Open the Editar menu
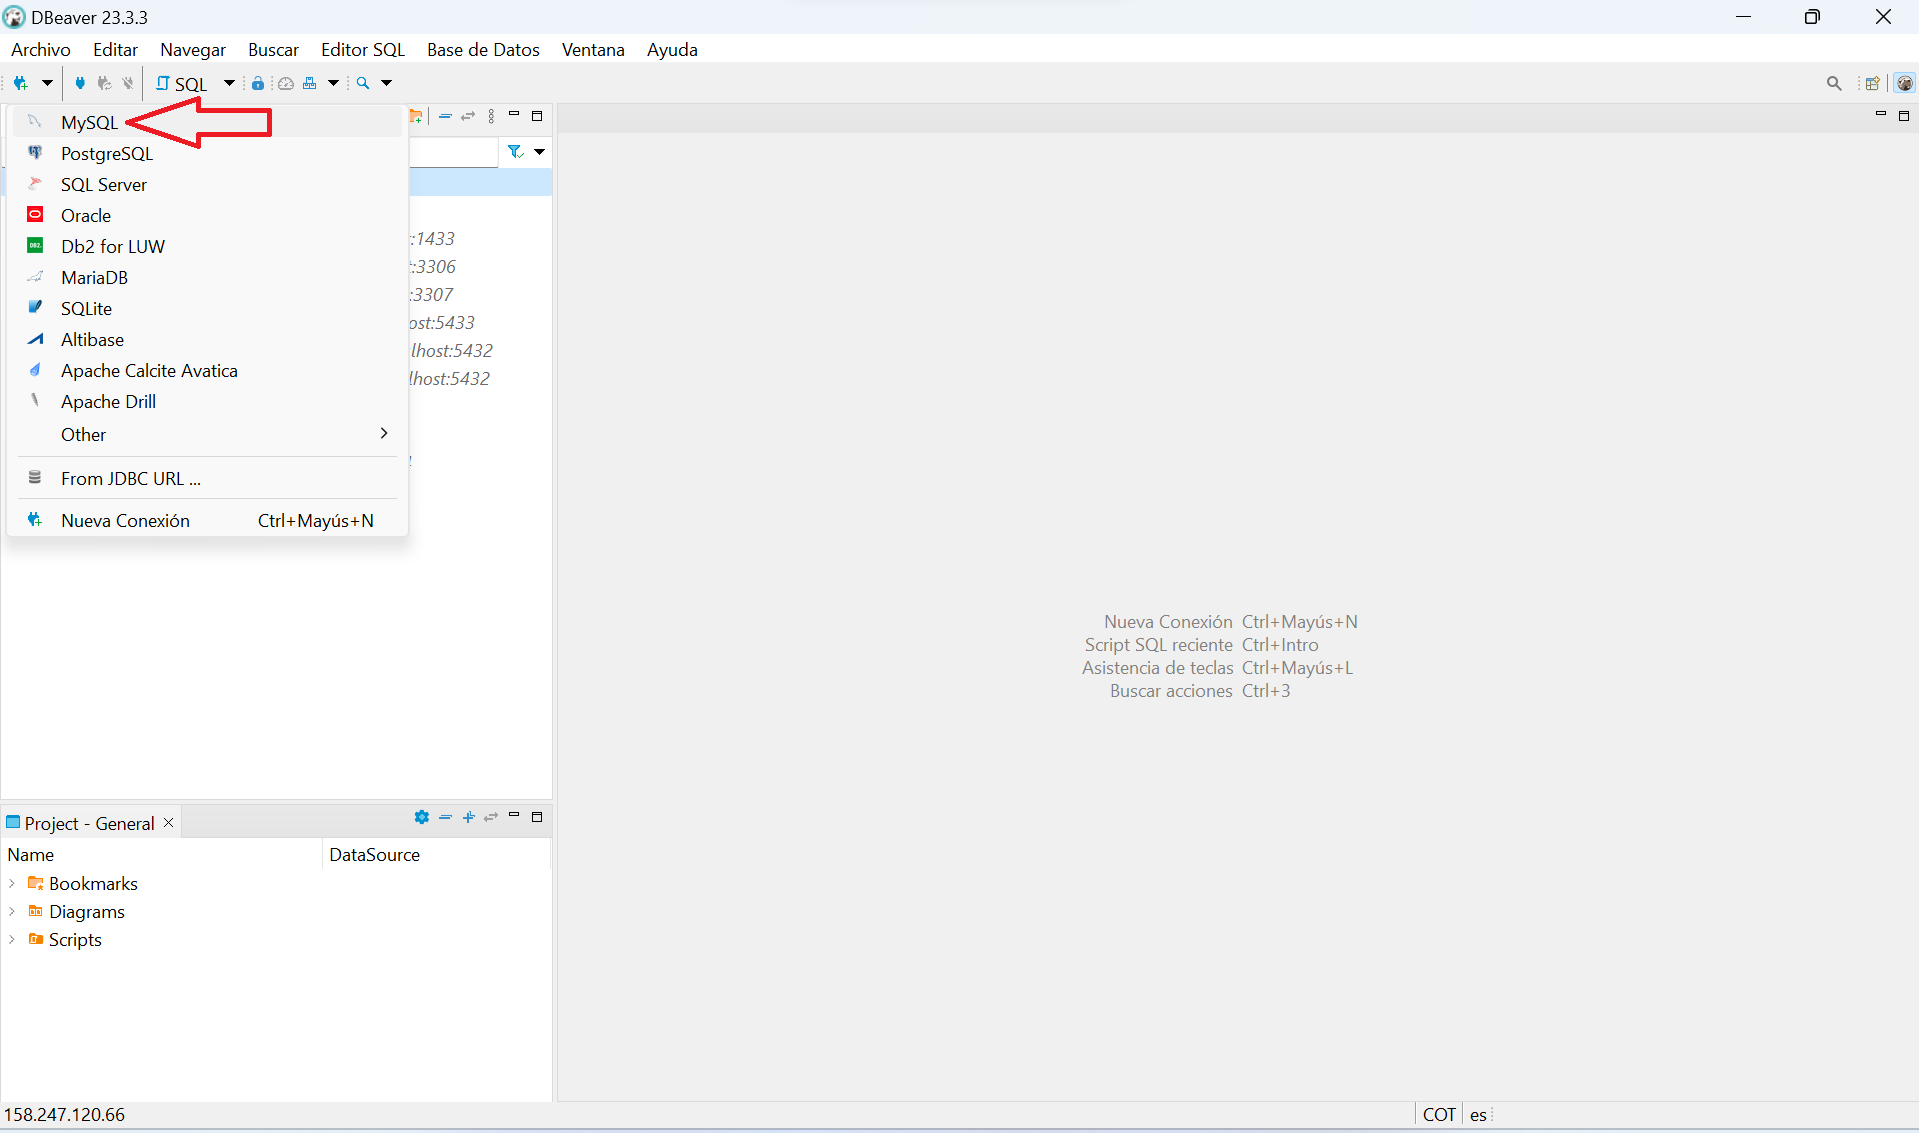 [x=116, y=49]
